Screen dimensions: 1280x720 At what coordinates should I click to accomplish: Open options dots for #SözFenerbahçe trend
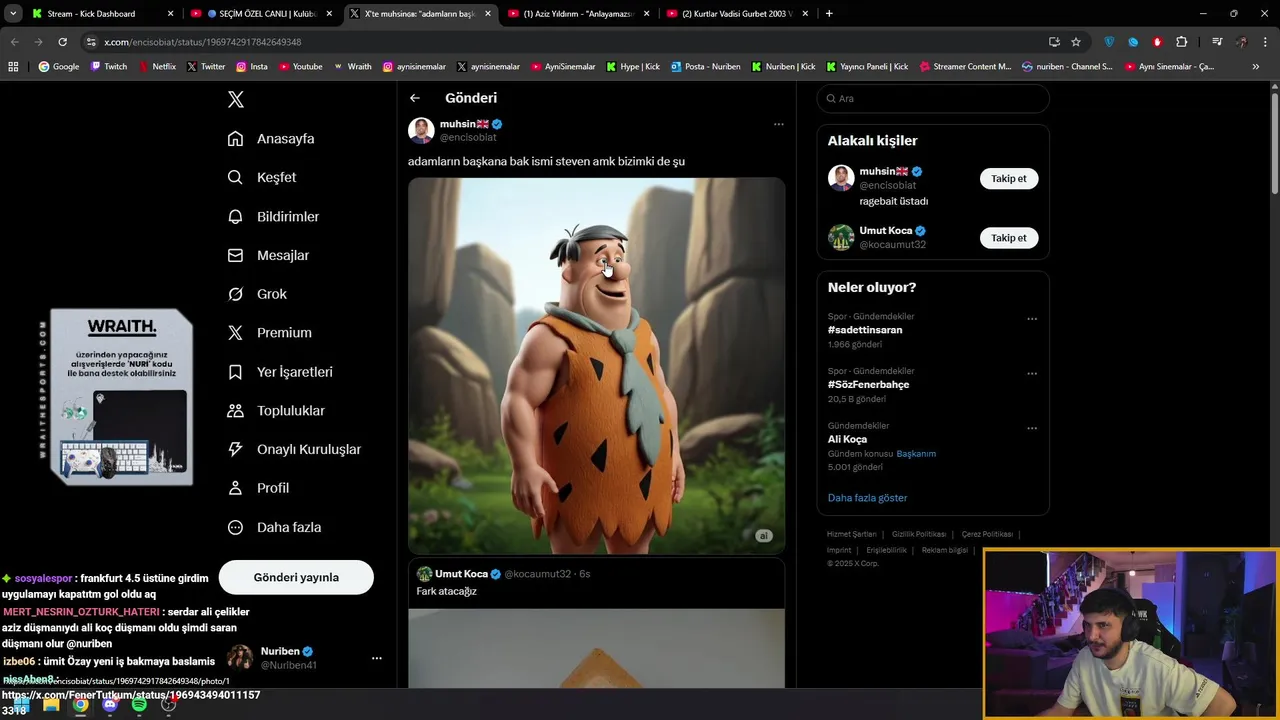coord(1032,374)
